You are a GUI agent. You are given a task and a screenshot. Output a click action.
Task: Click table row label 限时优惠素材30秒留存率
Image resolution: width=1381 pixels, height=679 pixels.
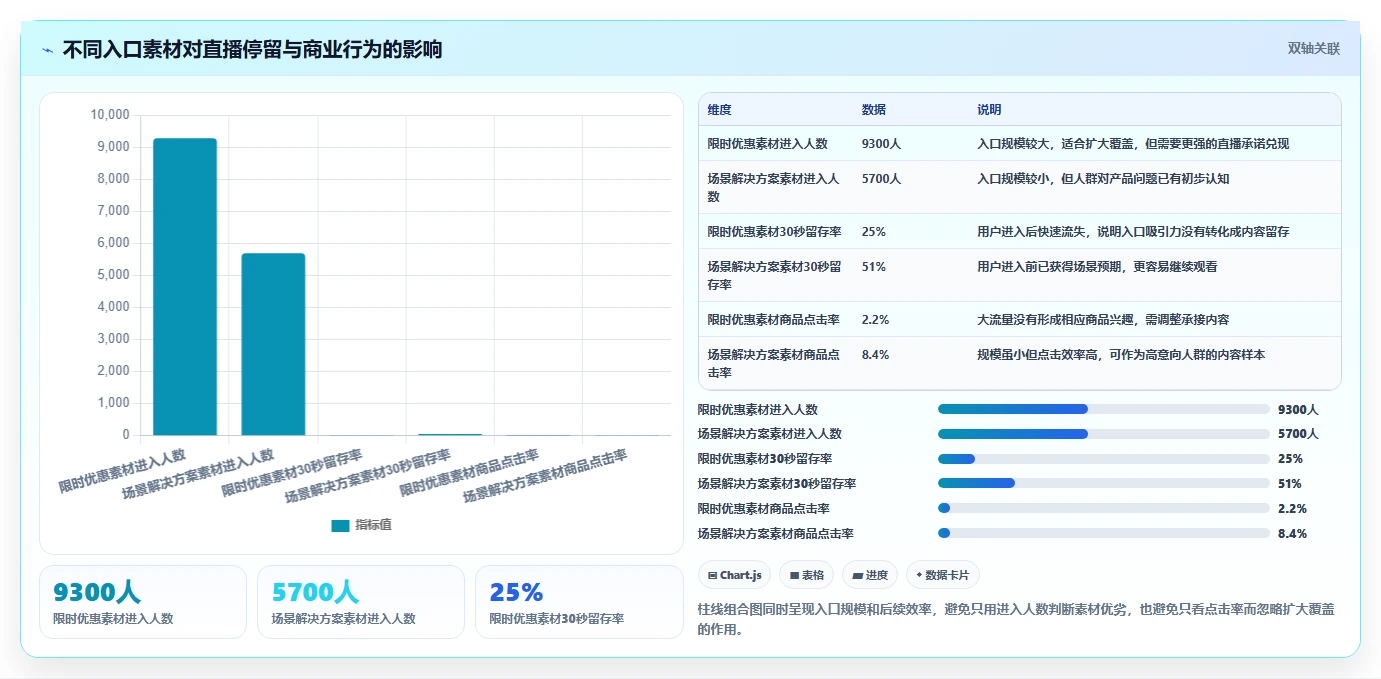point(774,232)
